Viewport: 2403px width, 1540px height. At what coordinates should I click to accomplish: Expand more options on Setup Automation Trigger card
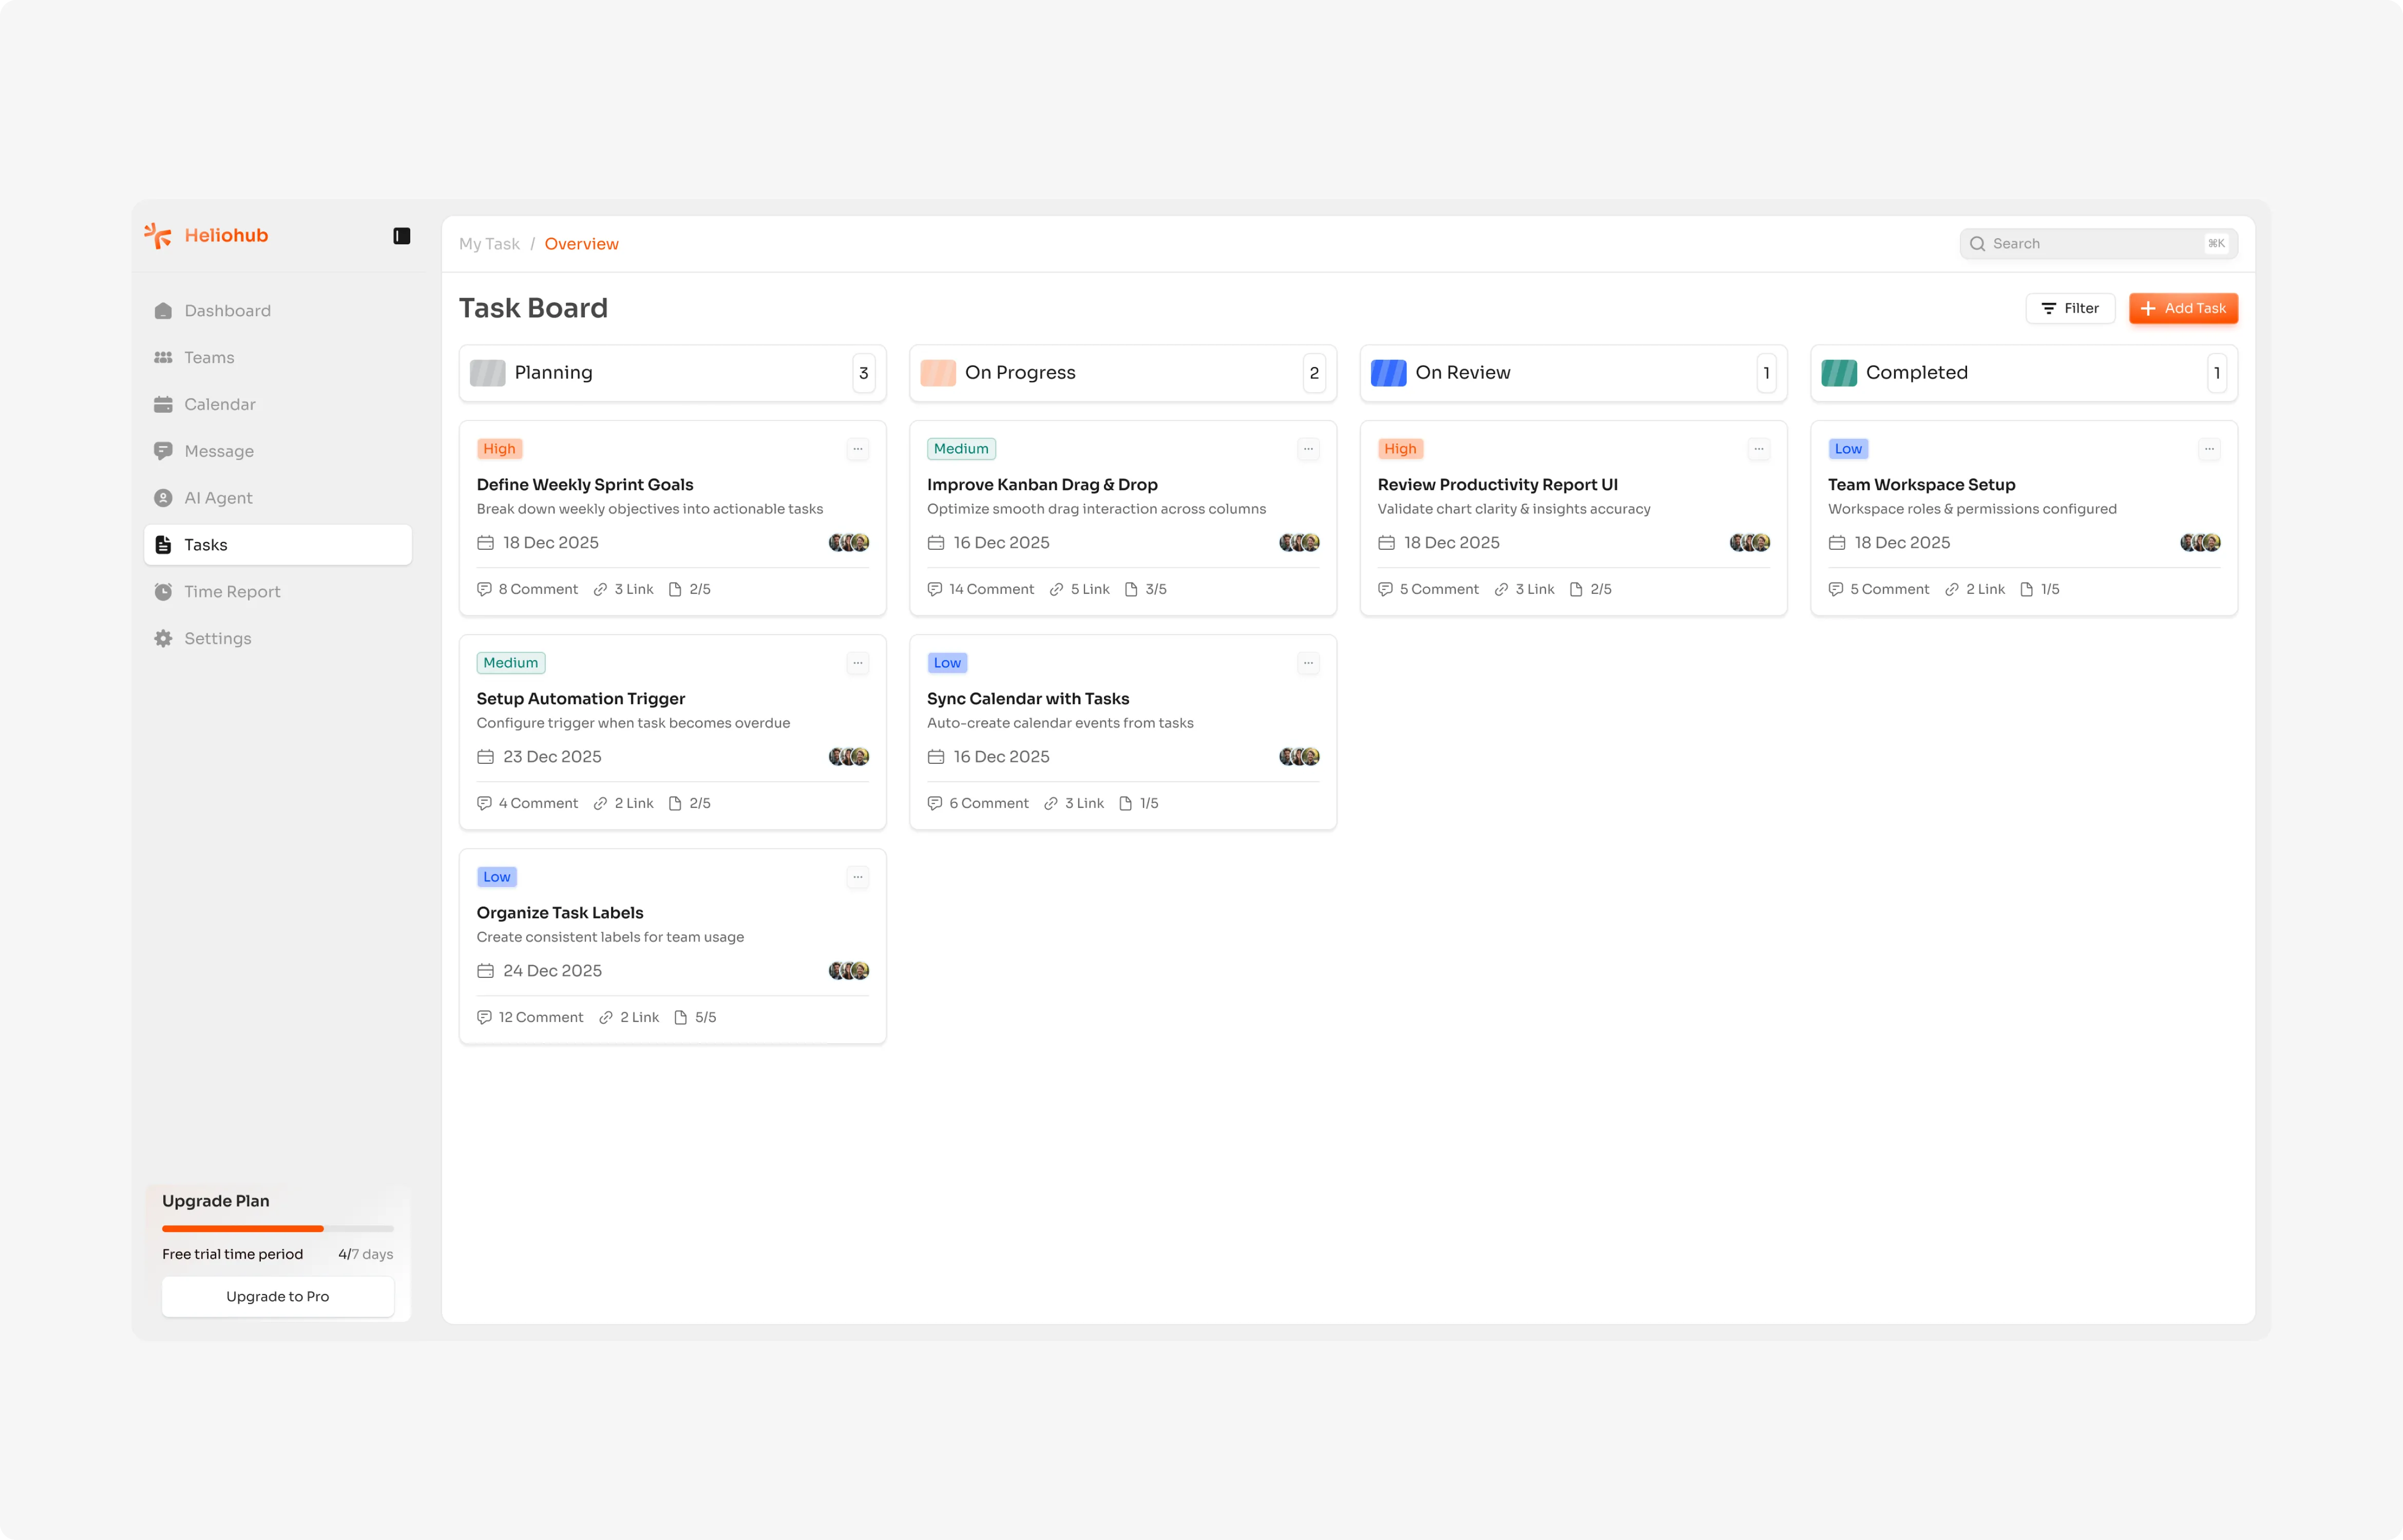point(857,663)
